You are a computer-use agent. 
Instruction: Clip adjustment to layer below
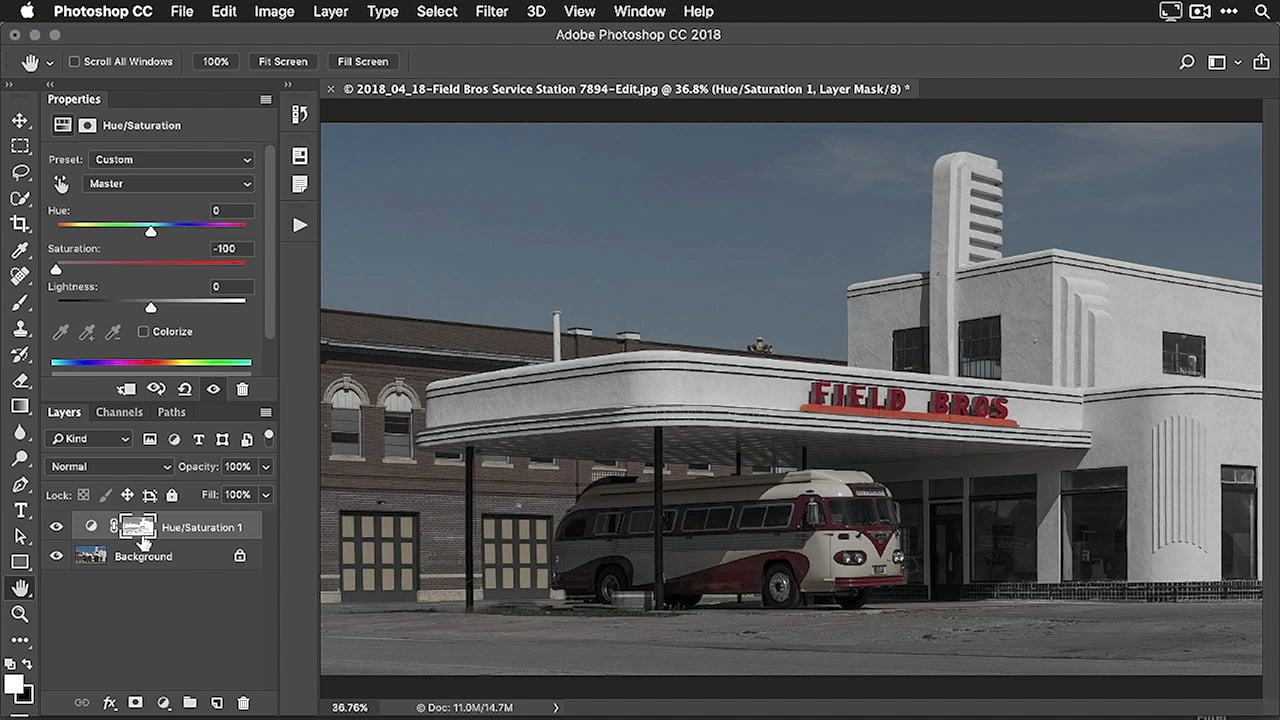126,389
